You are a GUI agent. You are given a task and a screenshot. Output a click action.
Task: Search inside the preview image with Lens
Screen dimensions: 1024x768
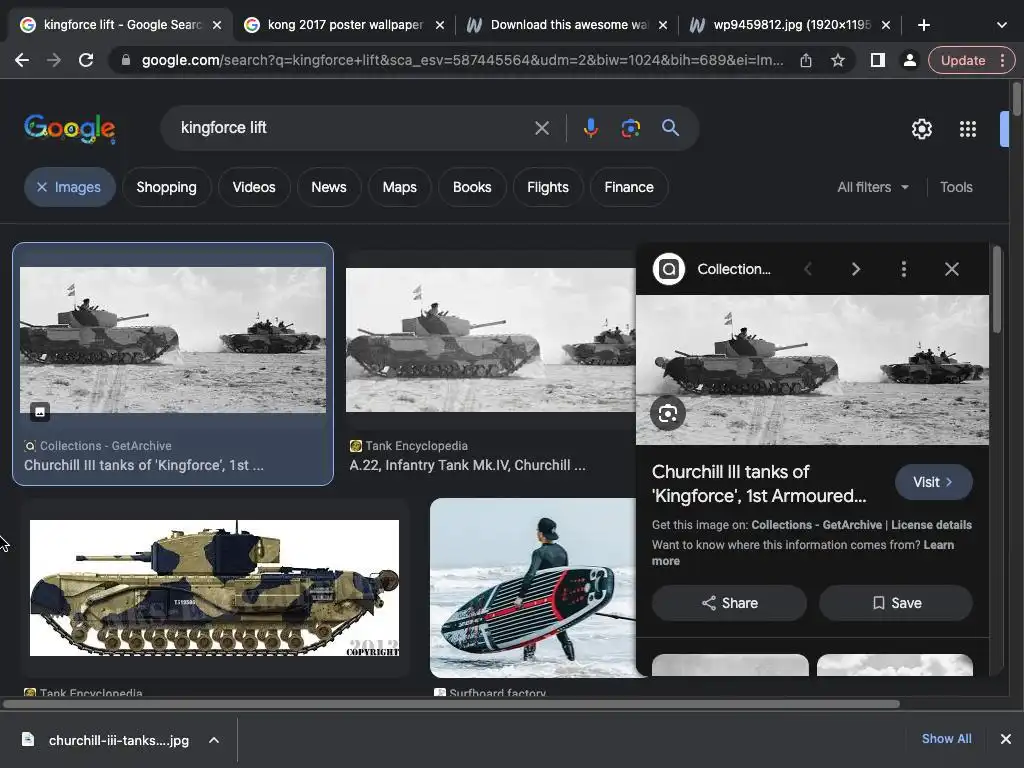[667, 413]
